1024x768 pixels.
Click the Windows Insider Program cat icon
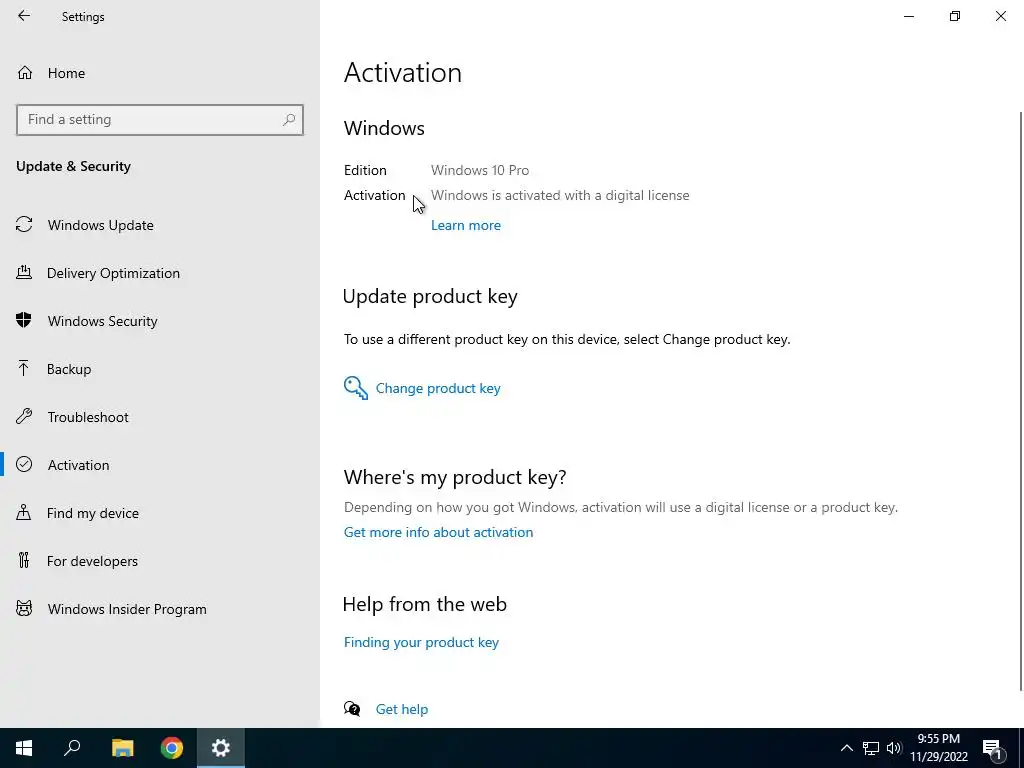click(24, 609)
